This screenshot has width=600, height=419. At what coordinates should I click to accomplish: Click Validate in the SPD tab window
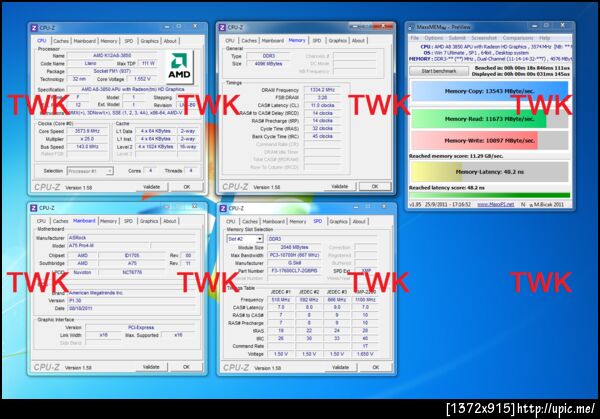tap(341, 367)
